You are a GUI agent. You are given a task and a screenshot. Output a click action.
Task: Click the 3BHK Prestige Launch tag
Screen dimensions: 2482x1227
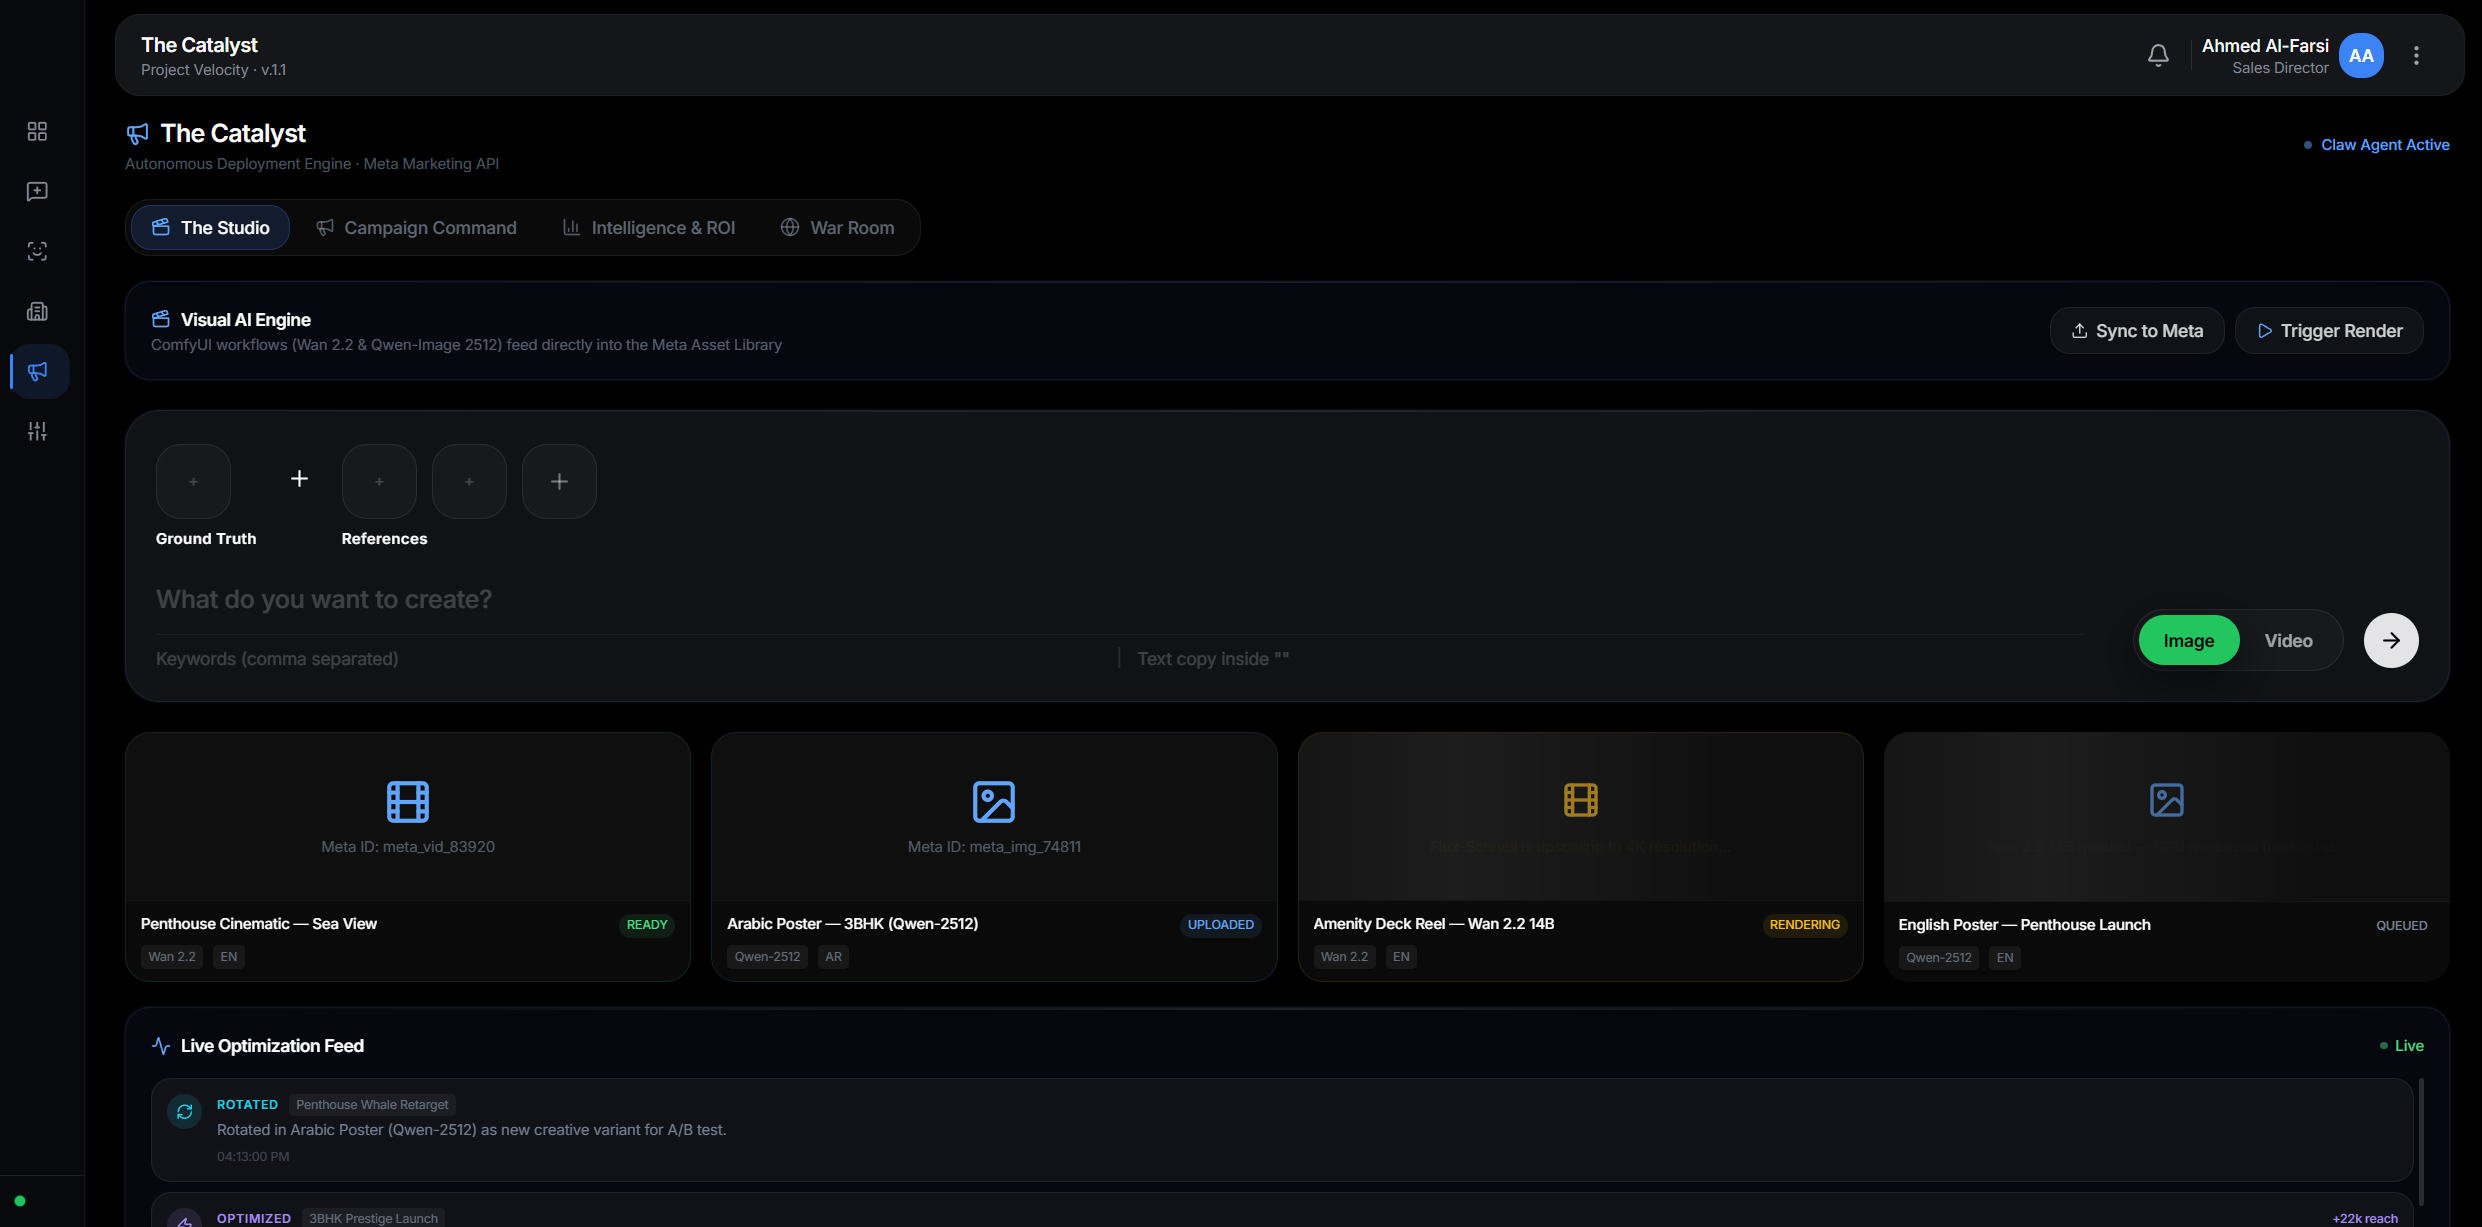(374, 1219)
